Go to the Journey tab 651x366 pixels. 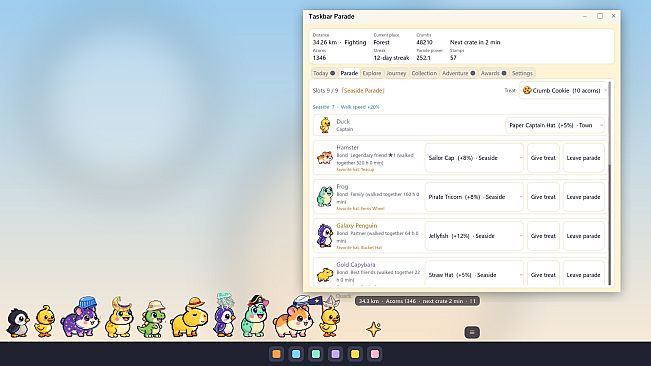[x=396, y=73]
